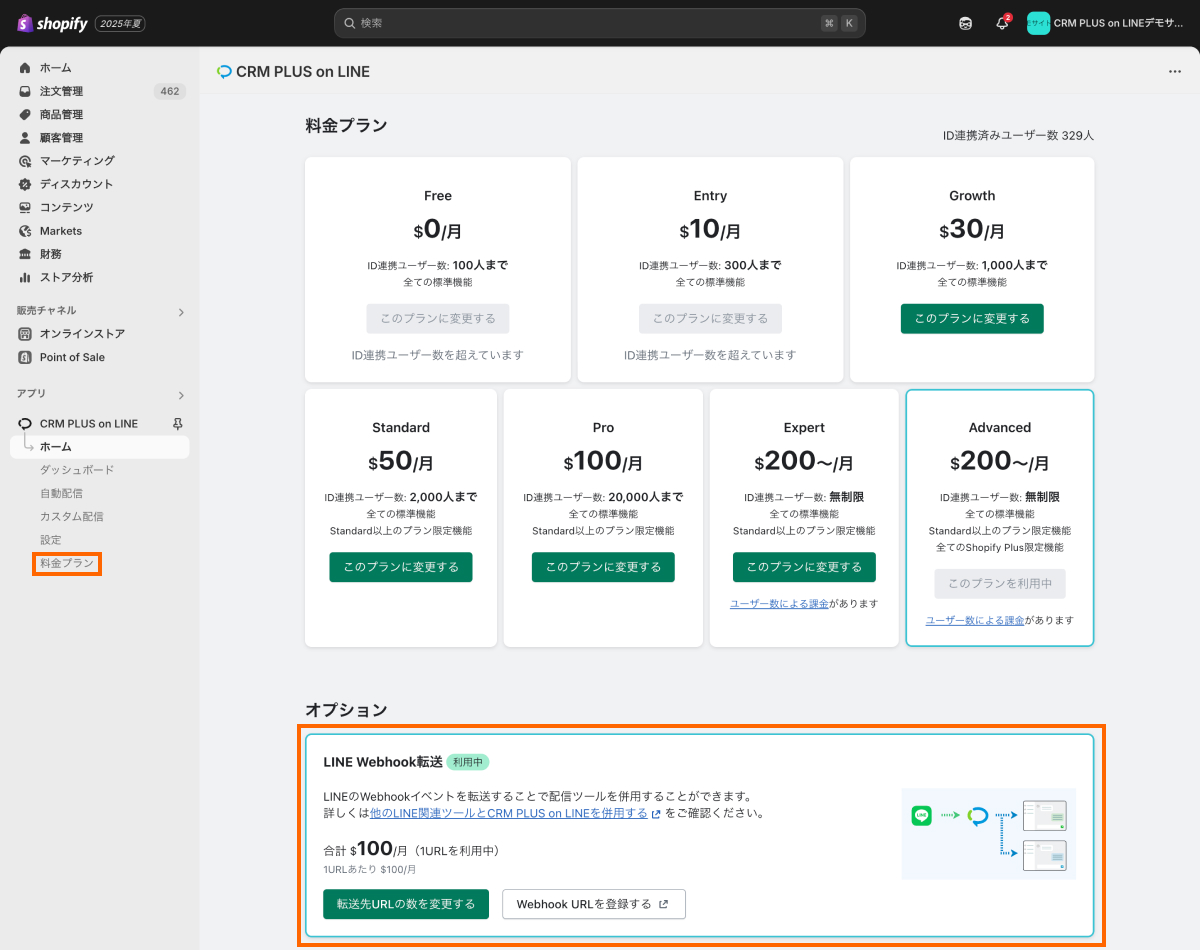Click the オプション section heading
Image resolution: width=1200 pixels, height=950 pixels.
(346, 710)
